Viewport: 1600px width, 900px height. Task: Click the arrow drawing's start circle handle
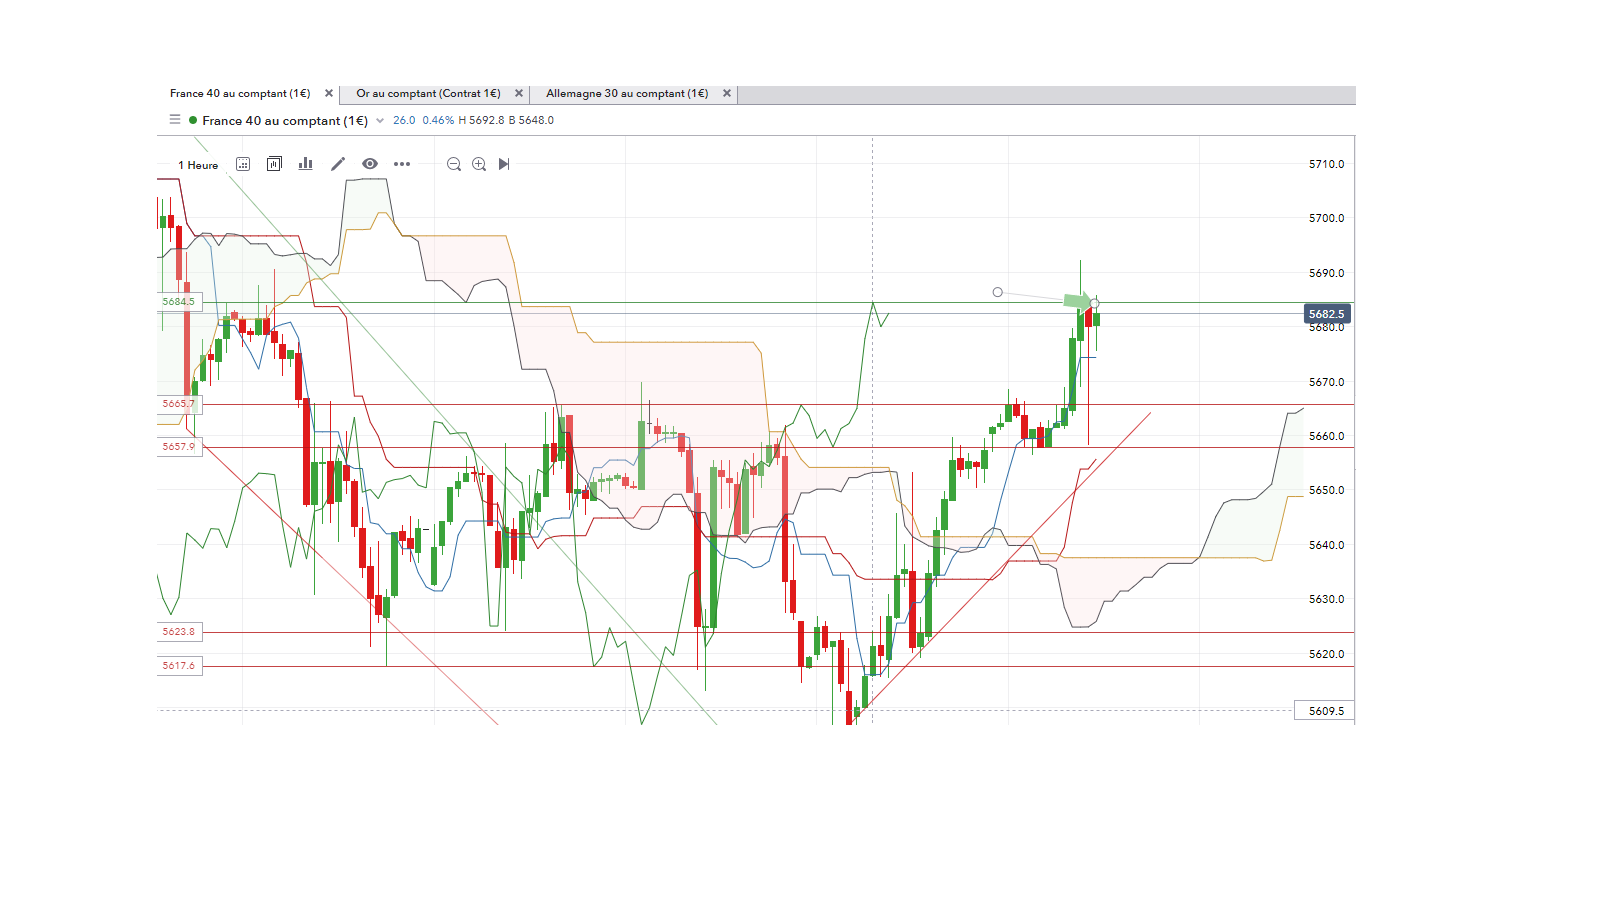click(997, 292)
